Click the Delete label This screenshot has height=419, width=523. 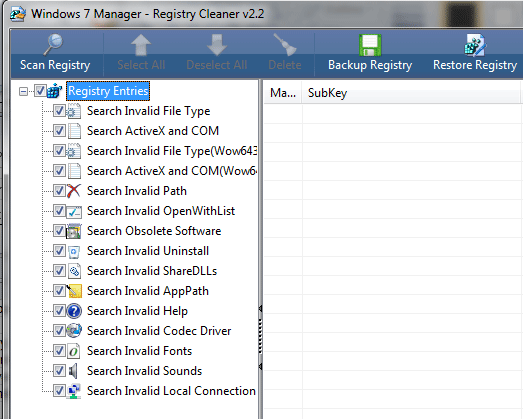[285, 65]
